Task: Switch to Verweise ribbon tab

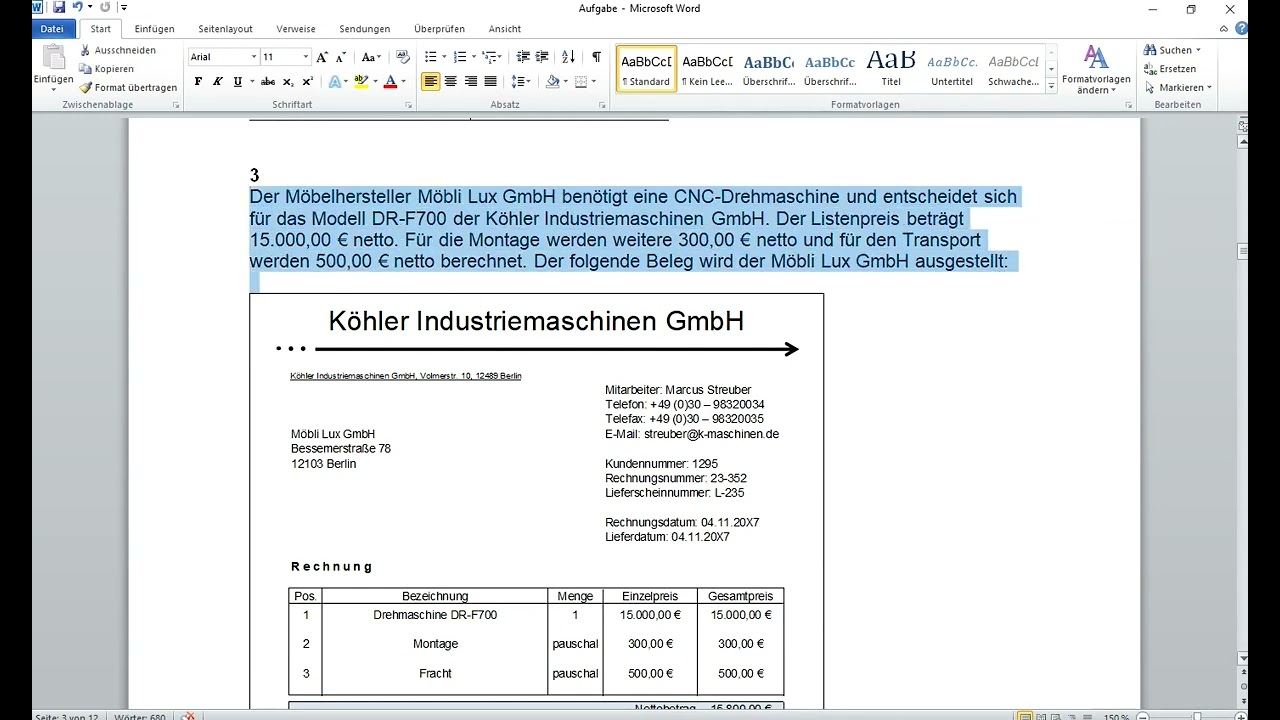Action: coord(296,29)
